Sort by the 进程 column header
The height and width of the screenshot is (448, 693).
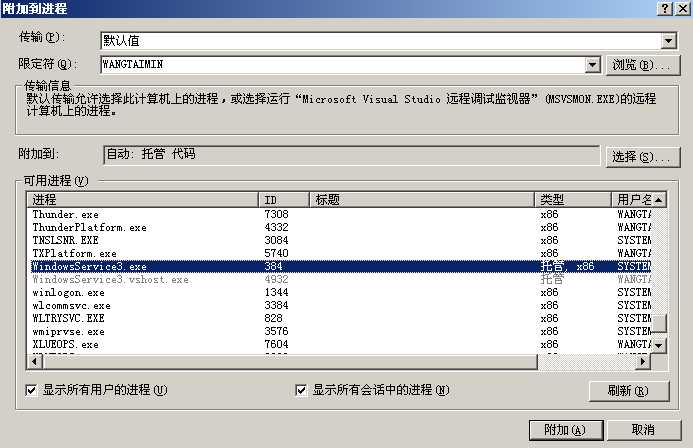143,200
